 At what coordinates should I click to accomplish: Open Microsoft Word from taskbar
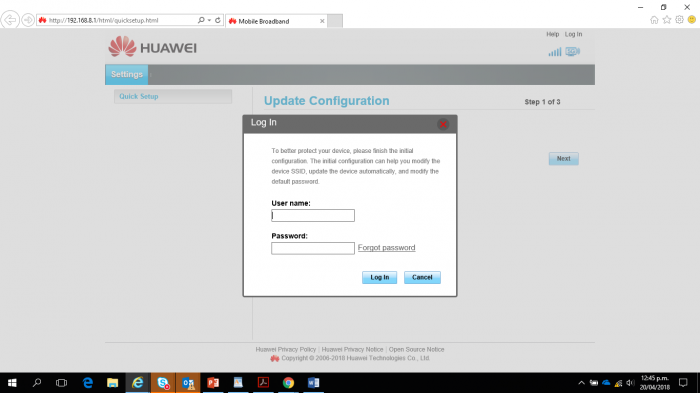(x=313, y=383)
